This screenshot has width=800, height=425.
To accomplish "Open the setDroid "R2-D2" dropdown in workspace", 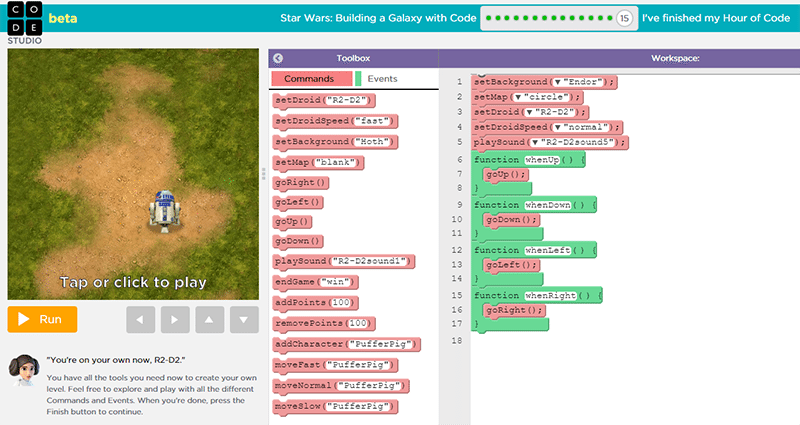I will point(530,112).
